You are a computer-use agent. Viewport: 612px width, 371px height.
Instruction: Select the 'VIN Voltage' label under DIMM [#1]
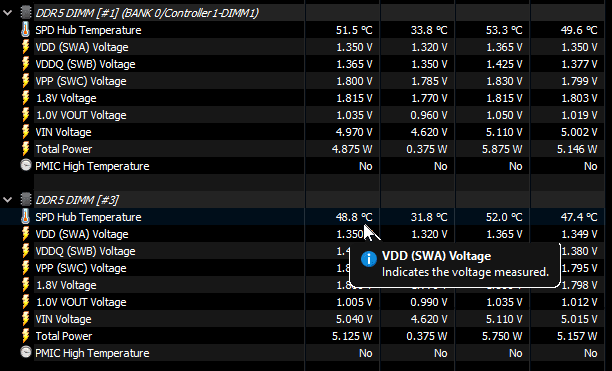(63, 132)
